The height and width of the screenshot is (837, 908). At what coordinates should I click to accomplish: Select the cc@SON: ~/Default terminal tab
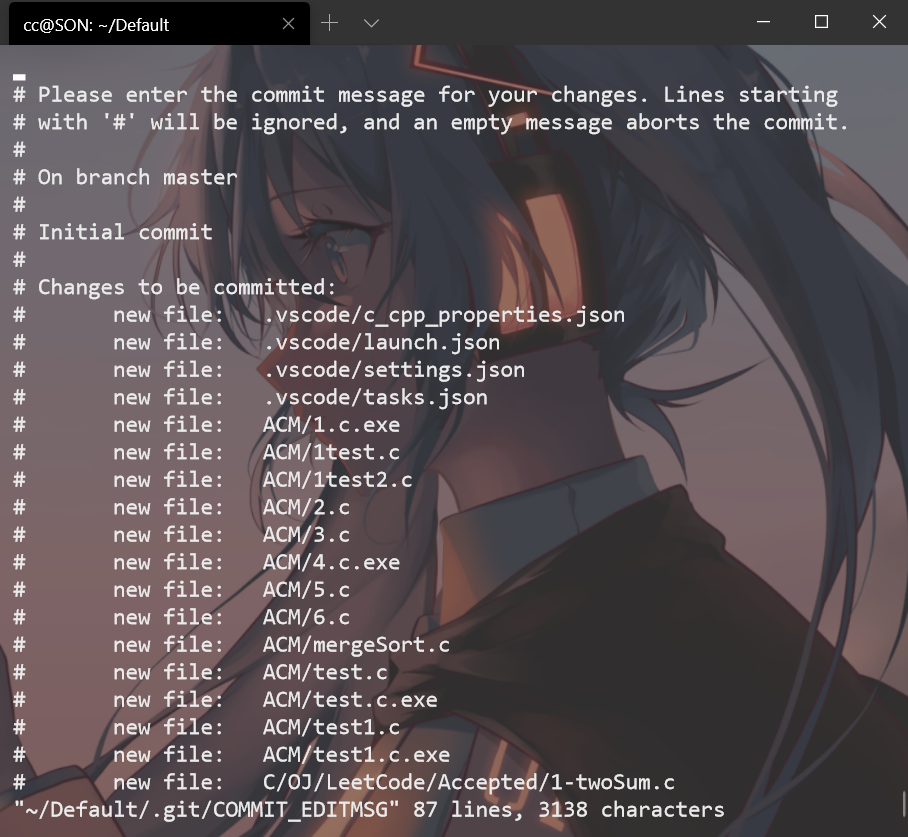[159, 24]
